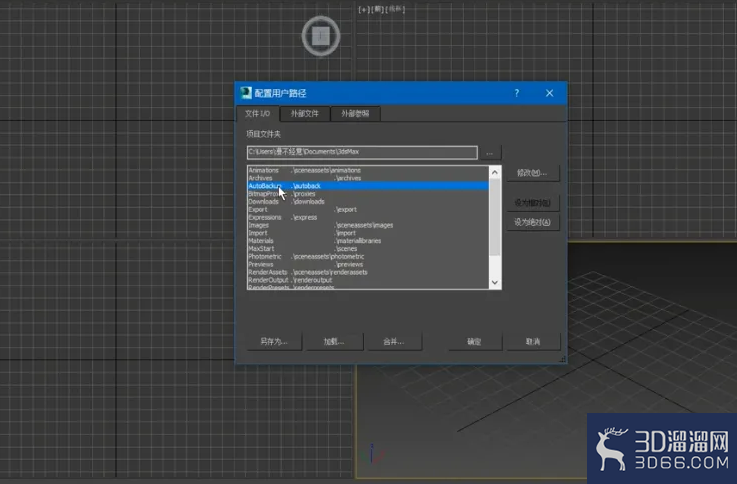Click the 修改(M)... button
This screenshot has height=484, width=737.
coord(533,173)
